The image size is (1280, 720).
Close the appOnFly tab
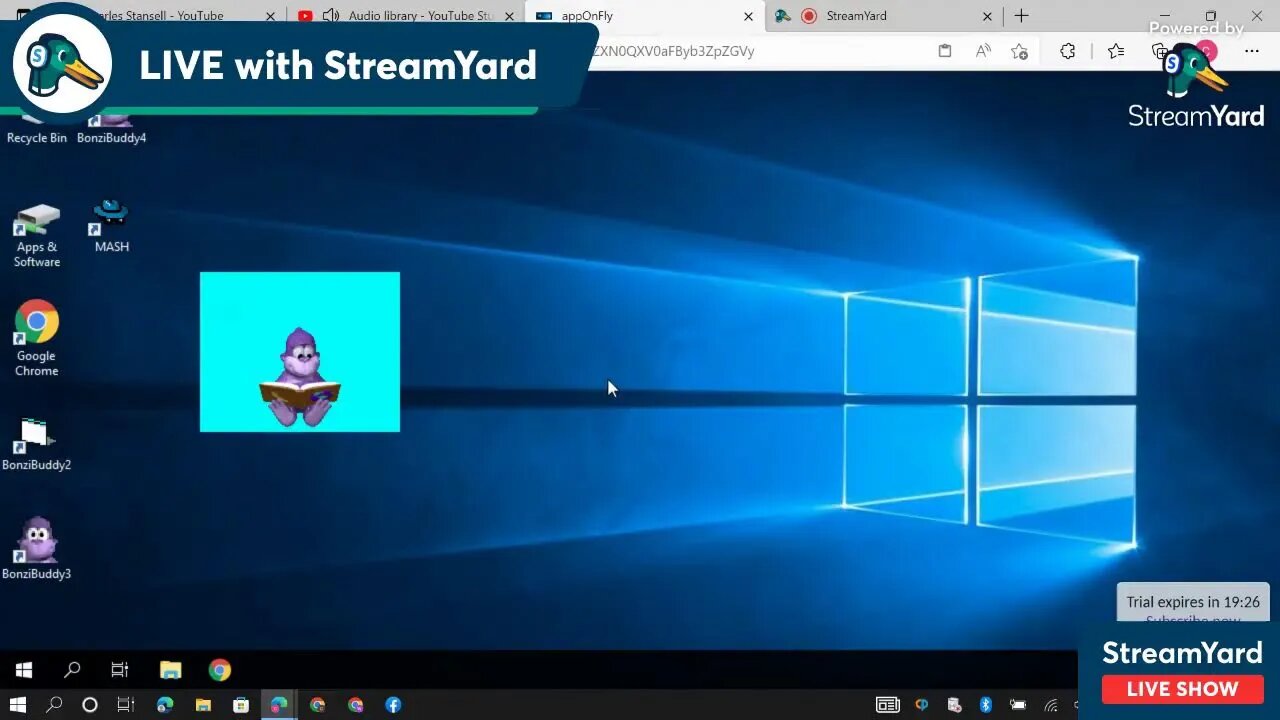click(x=748, y=16)
